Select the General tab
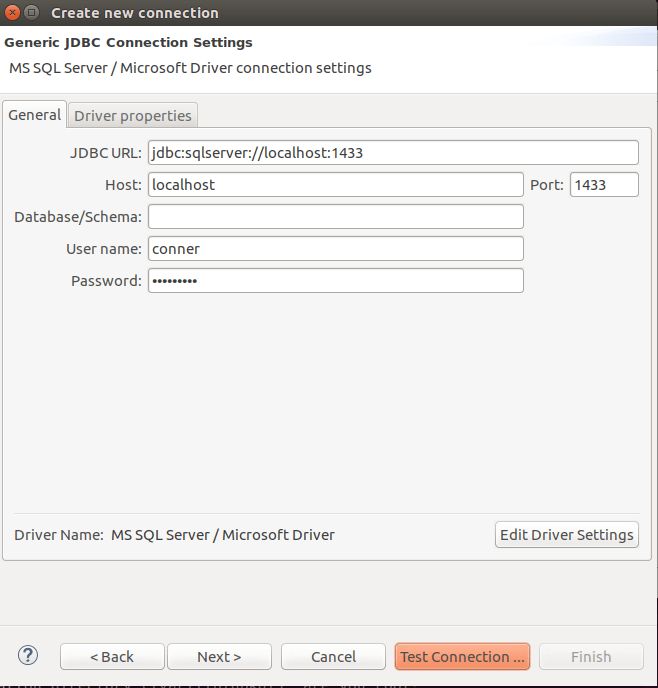658x688 pixels. 35,115
